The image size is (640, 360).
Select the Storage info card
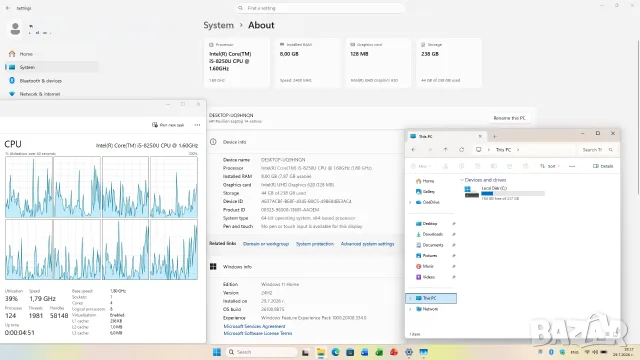pos(449,62)
